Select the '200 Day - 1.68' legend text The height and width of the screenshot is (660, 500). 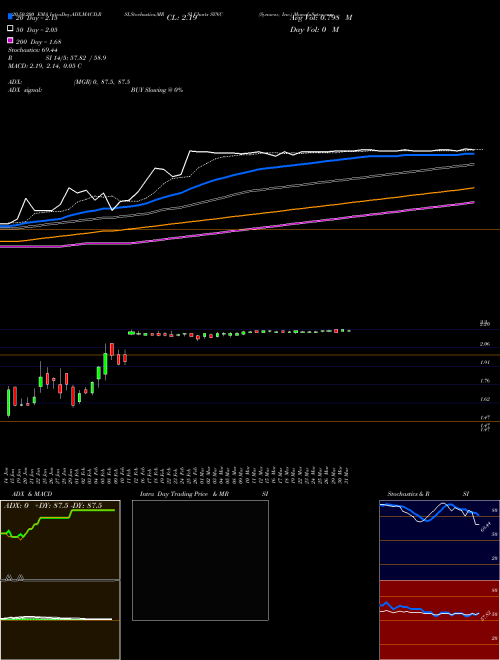tap(39, 42)
